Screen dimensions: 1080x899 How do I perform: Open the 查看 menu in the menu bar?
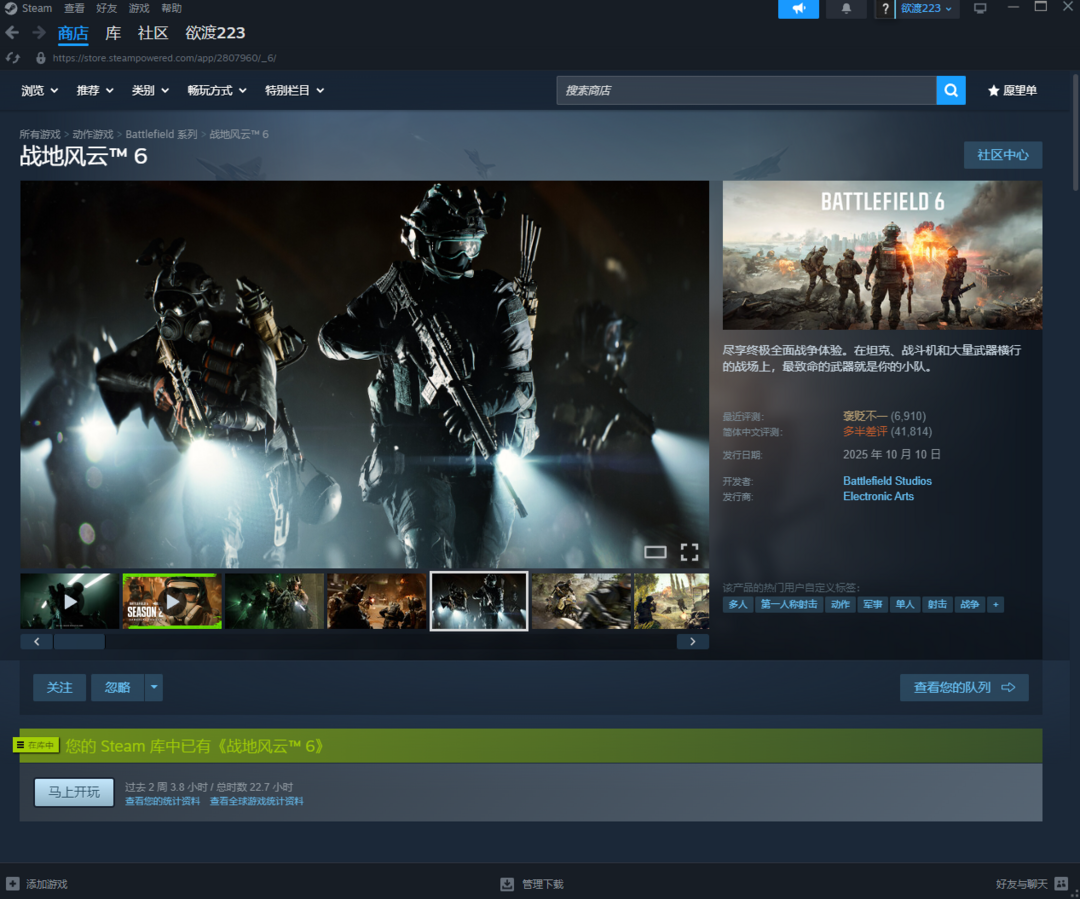click(x=74, y=8)
